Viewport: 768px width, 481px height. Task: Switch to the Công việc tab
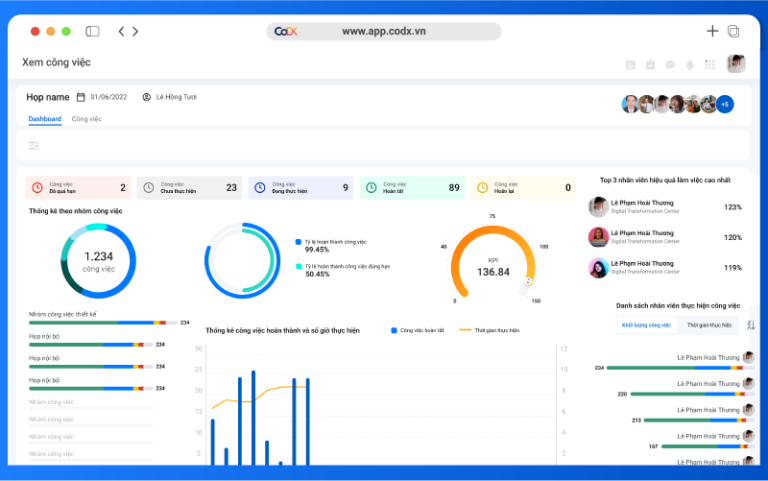(x=87, y=119)
